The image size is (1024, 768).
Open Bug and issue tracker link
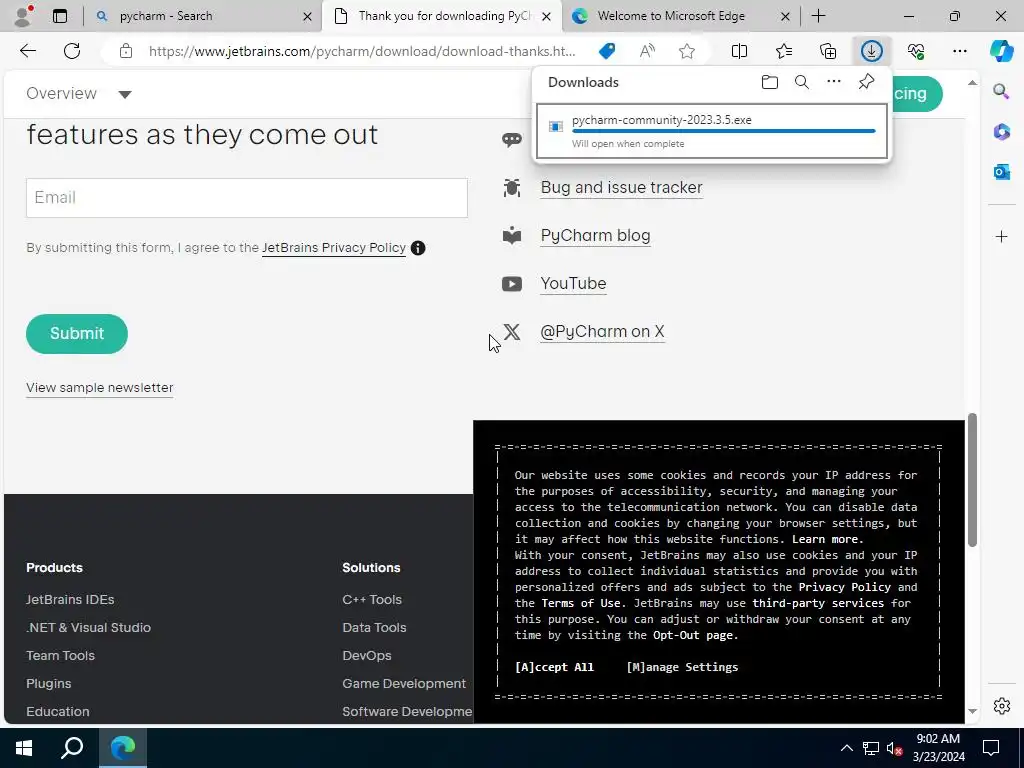(x=621, y=187)
